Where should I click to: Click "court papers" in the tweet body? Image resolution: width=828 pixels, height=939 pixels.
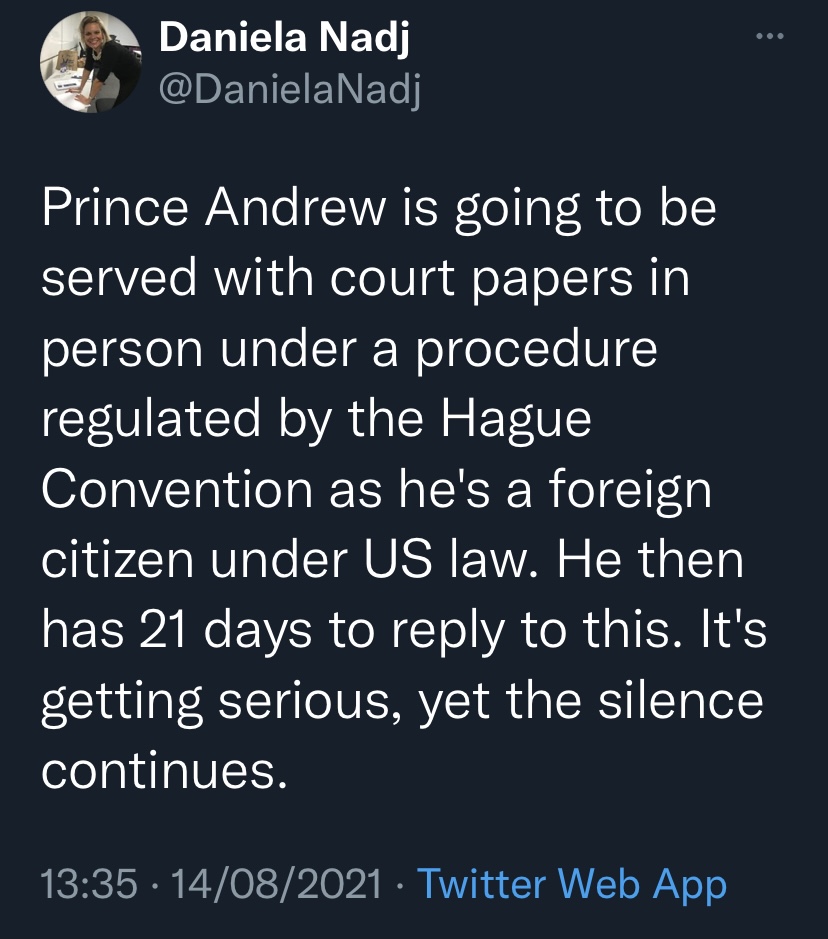481,279
